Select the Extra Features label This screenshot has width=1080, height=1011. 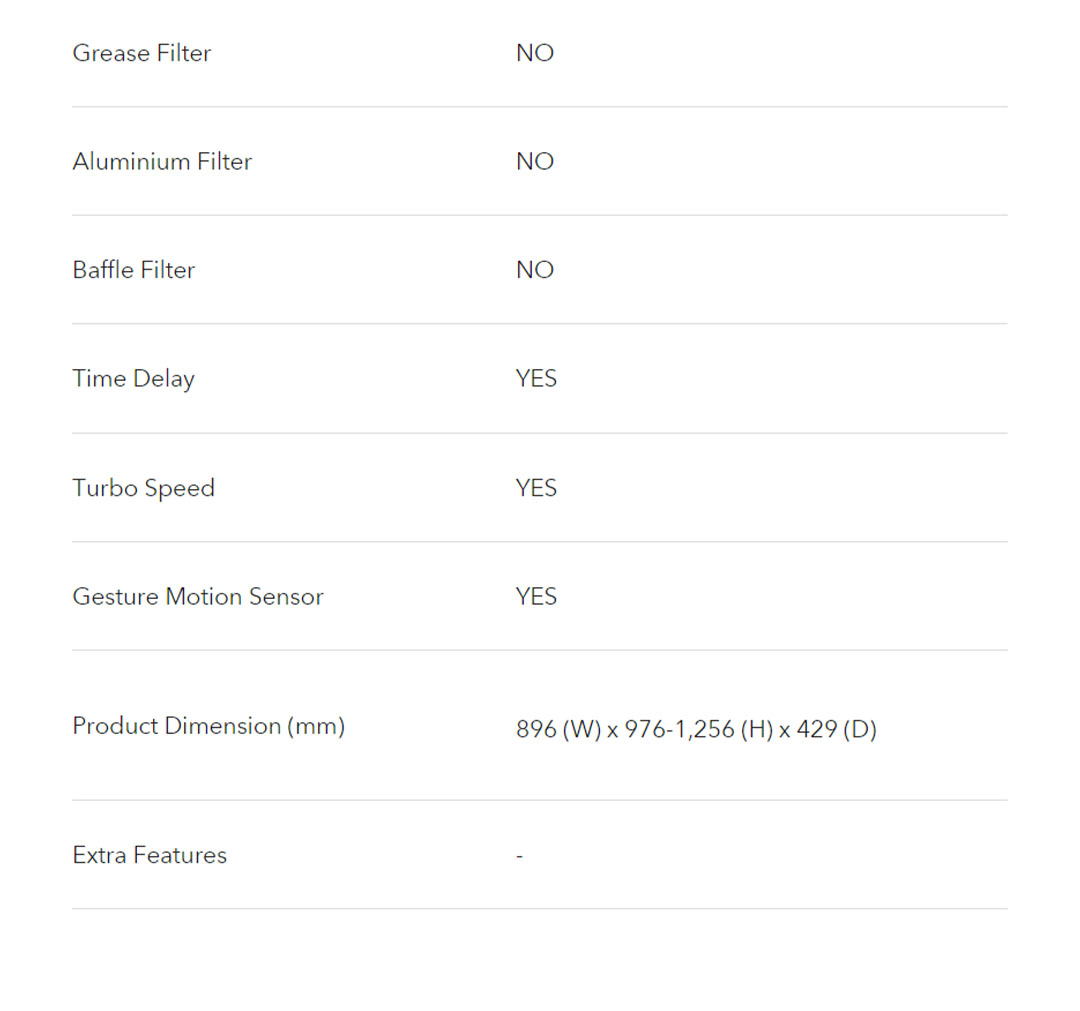(x=149, y=855)
